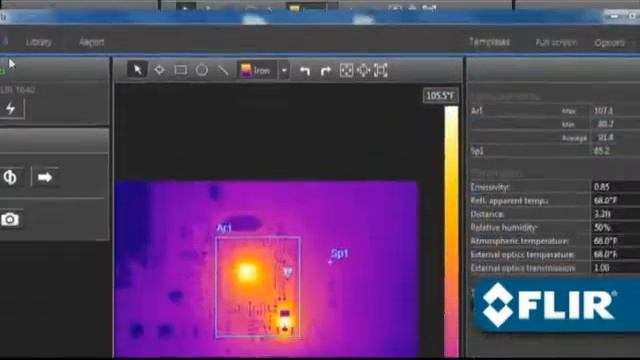Click the temperature color scale bar
The width and height of the screenshot is (640, 360).
pos(451,231)
